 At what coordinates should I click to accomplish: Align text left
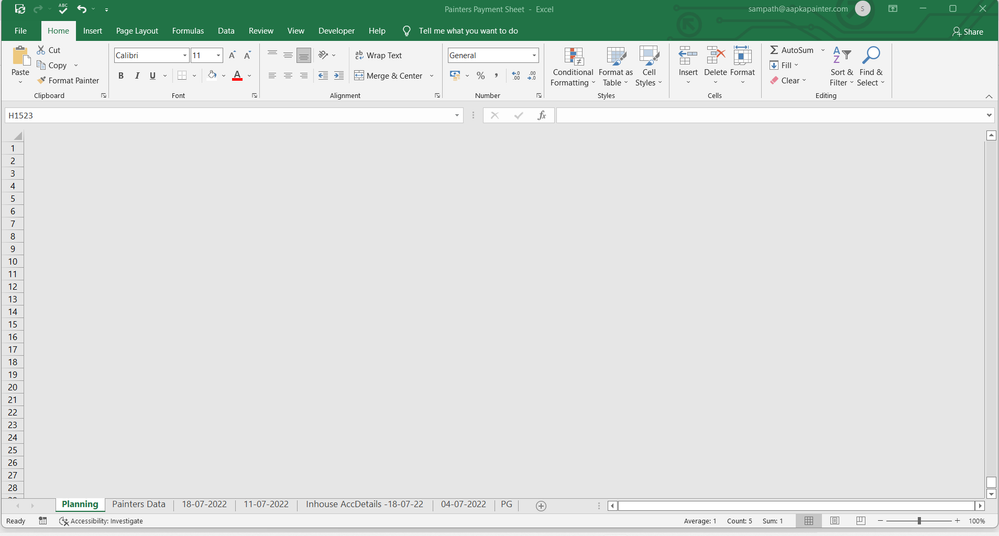272,75
